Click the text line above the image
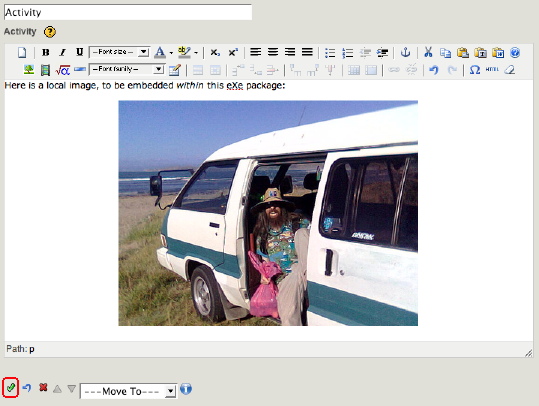The height and width of the screenshot is (406, 539). [145, 86]
